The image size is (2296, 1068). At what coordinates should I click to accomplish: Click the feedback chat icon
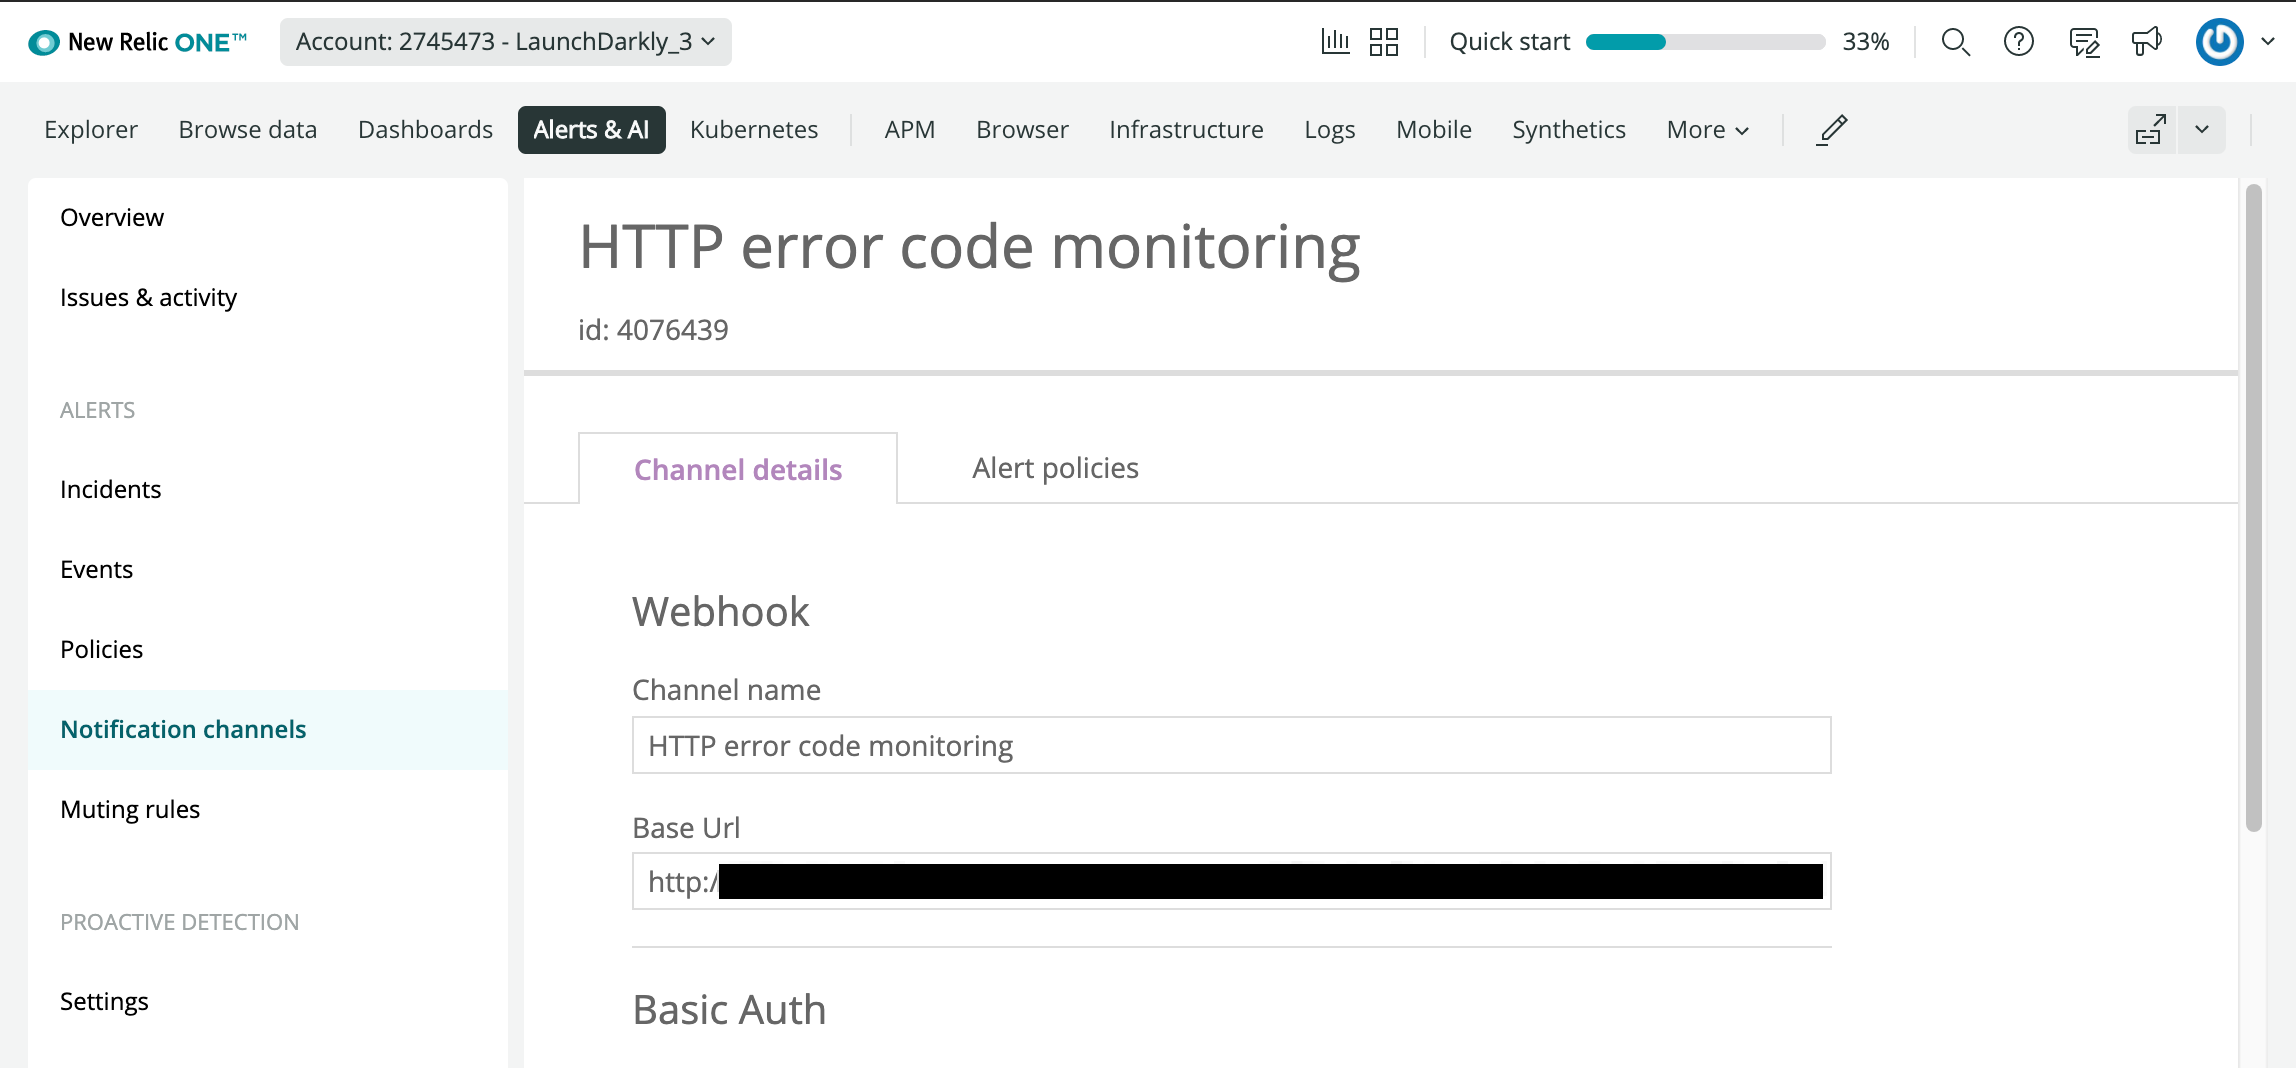point(2084,42)
